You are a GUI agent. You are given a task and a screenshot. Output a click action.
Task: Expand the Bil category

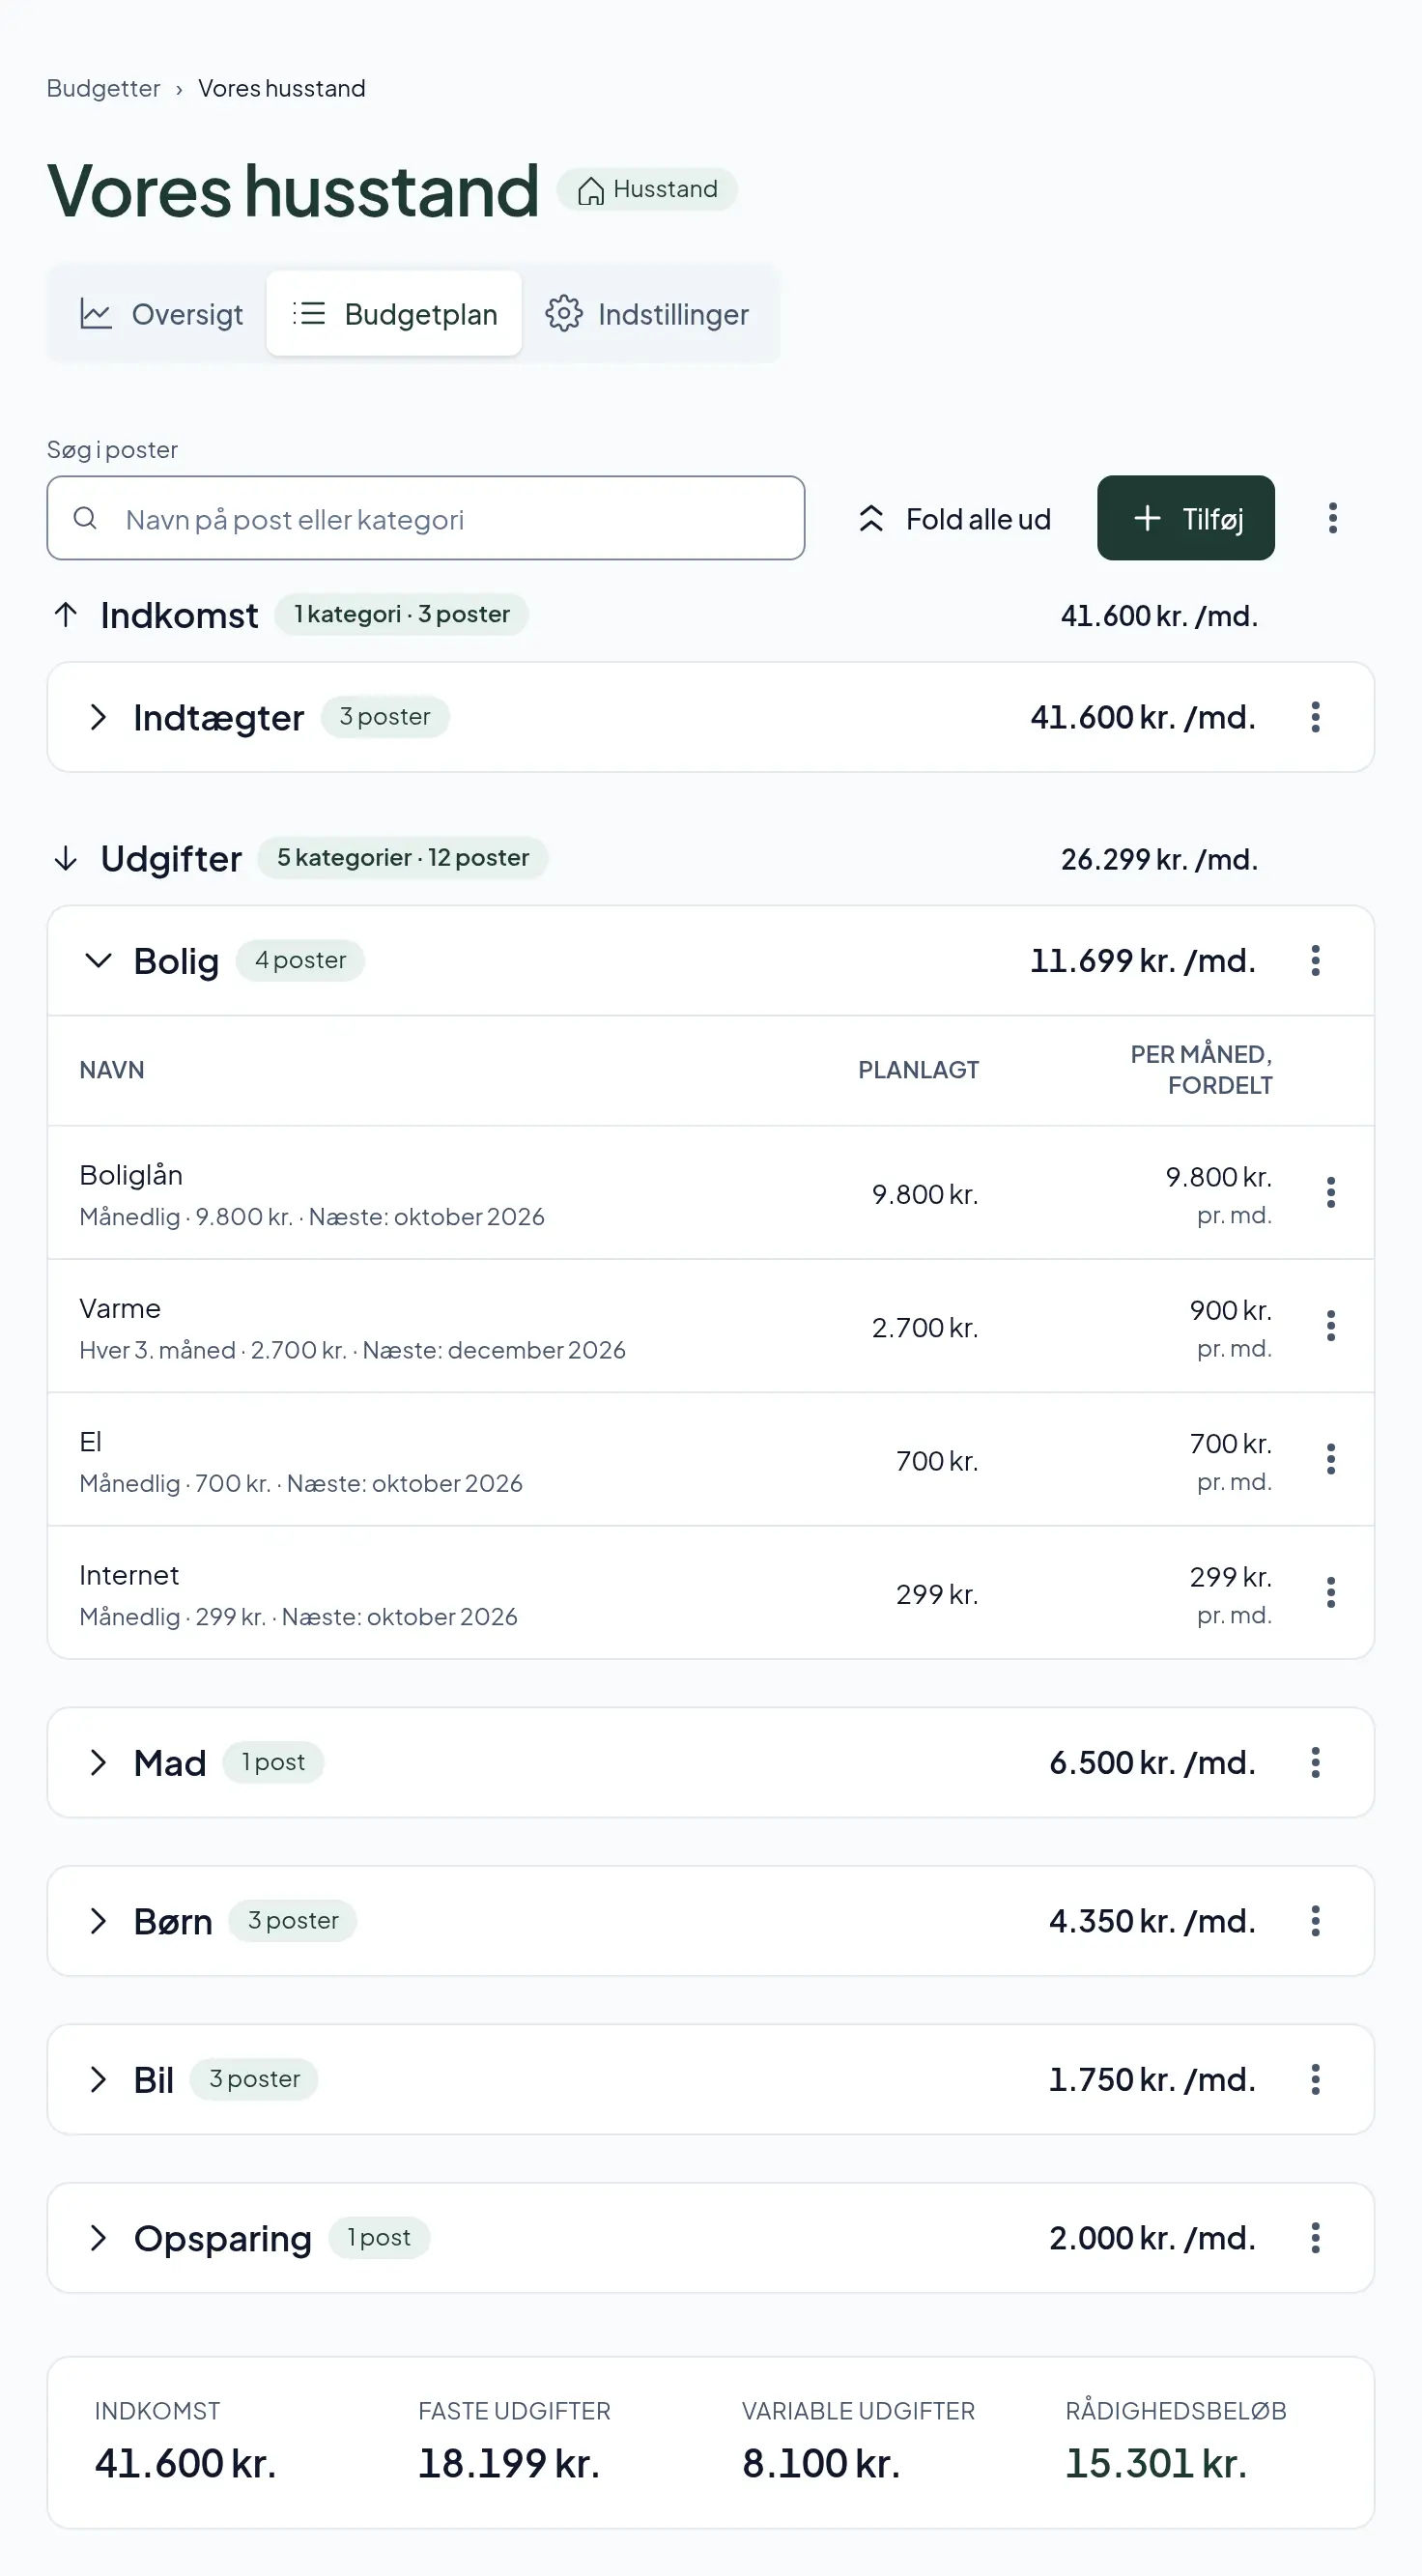(x=98, y=2079)
